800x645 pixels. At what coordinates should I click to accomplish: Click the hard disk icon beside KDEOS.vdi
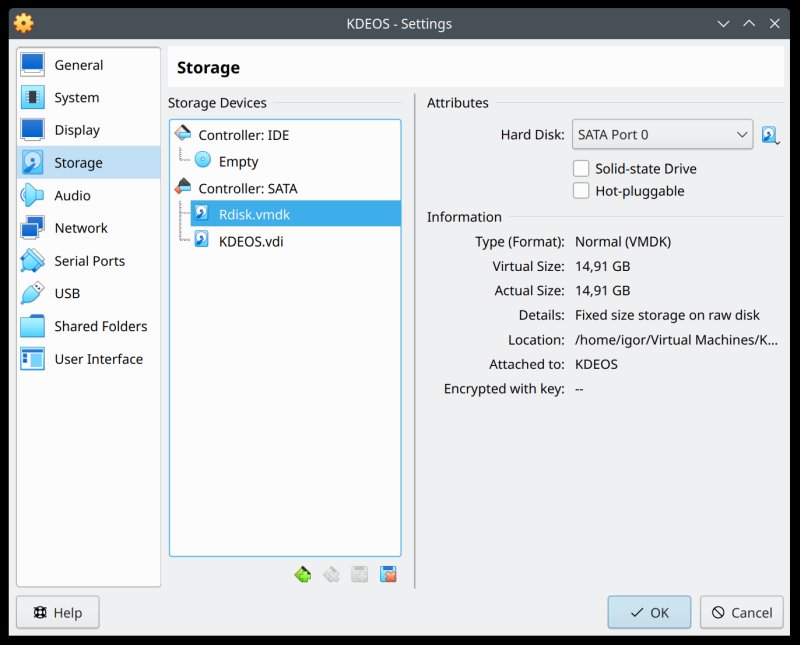tap(203, 240)
